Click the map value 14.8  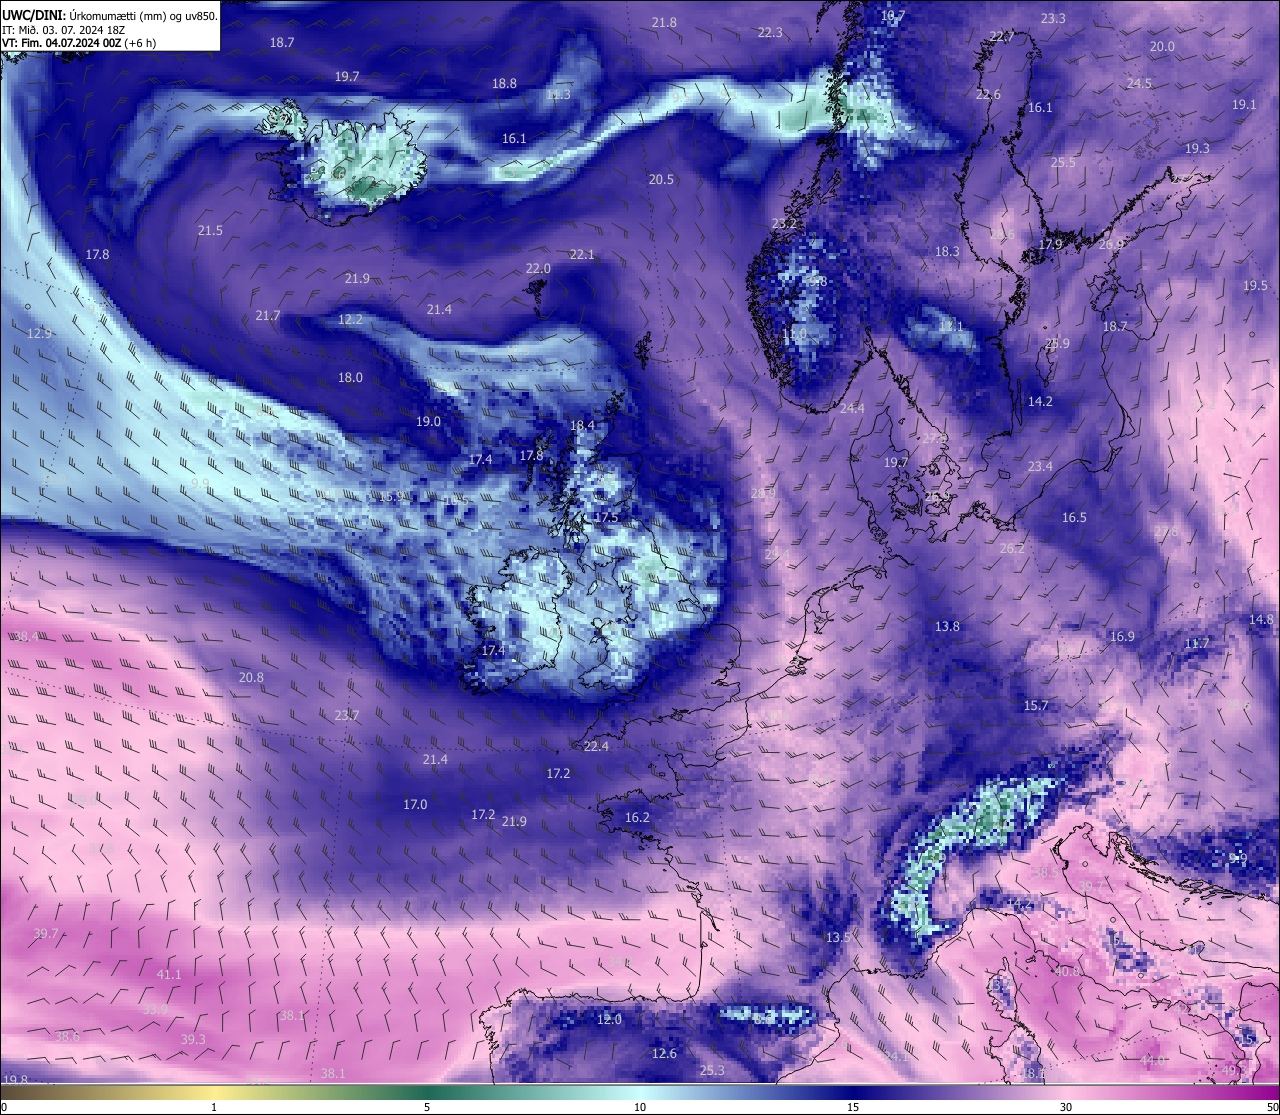[1261, 619]
